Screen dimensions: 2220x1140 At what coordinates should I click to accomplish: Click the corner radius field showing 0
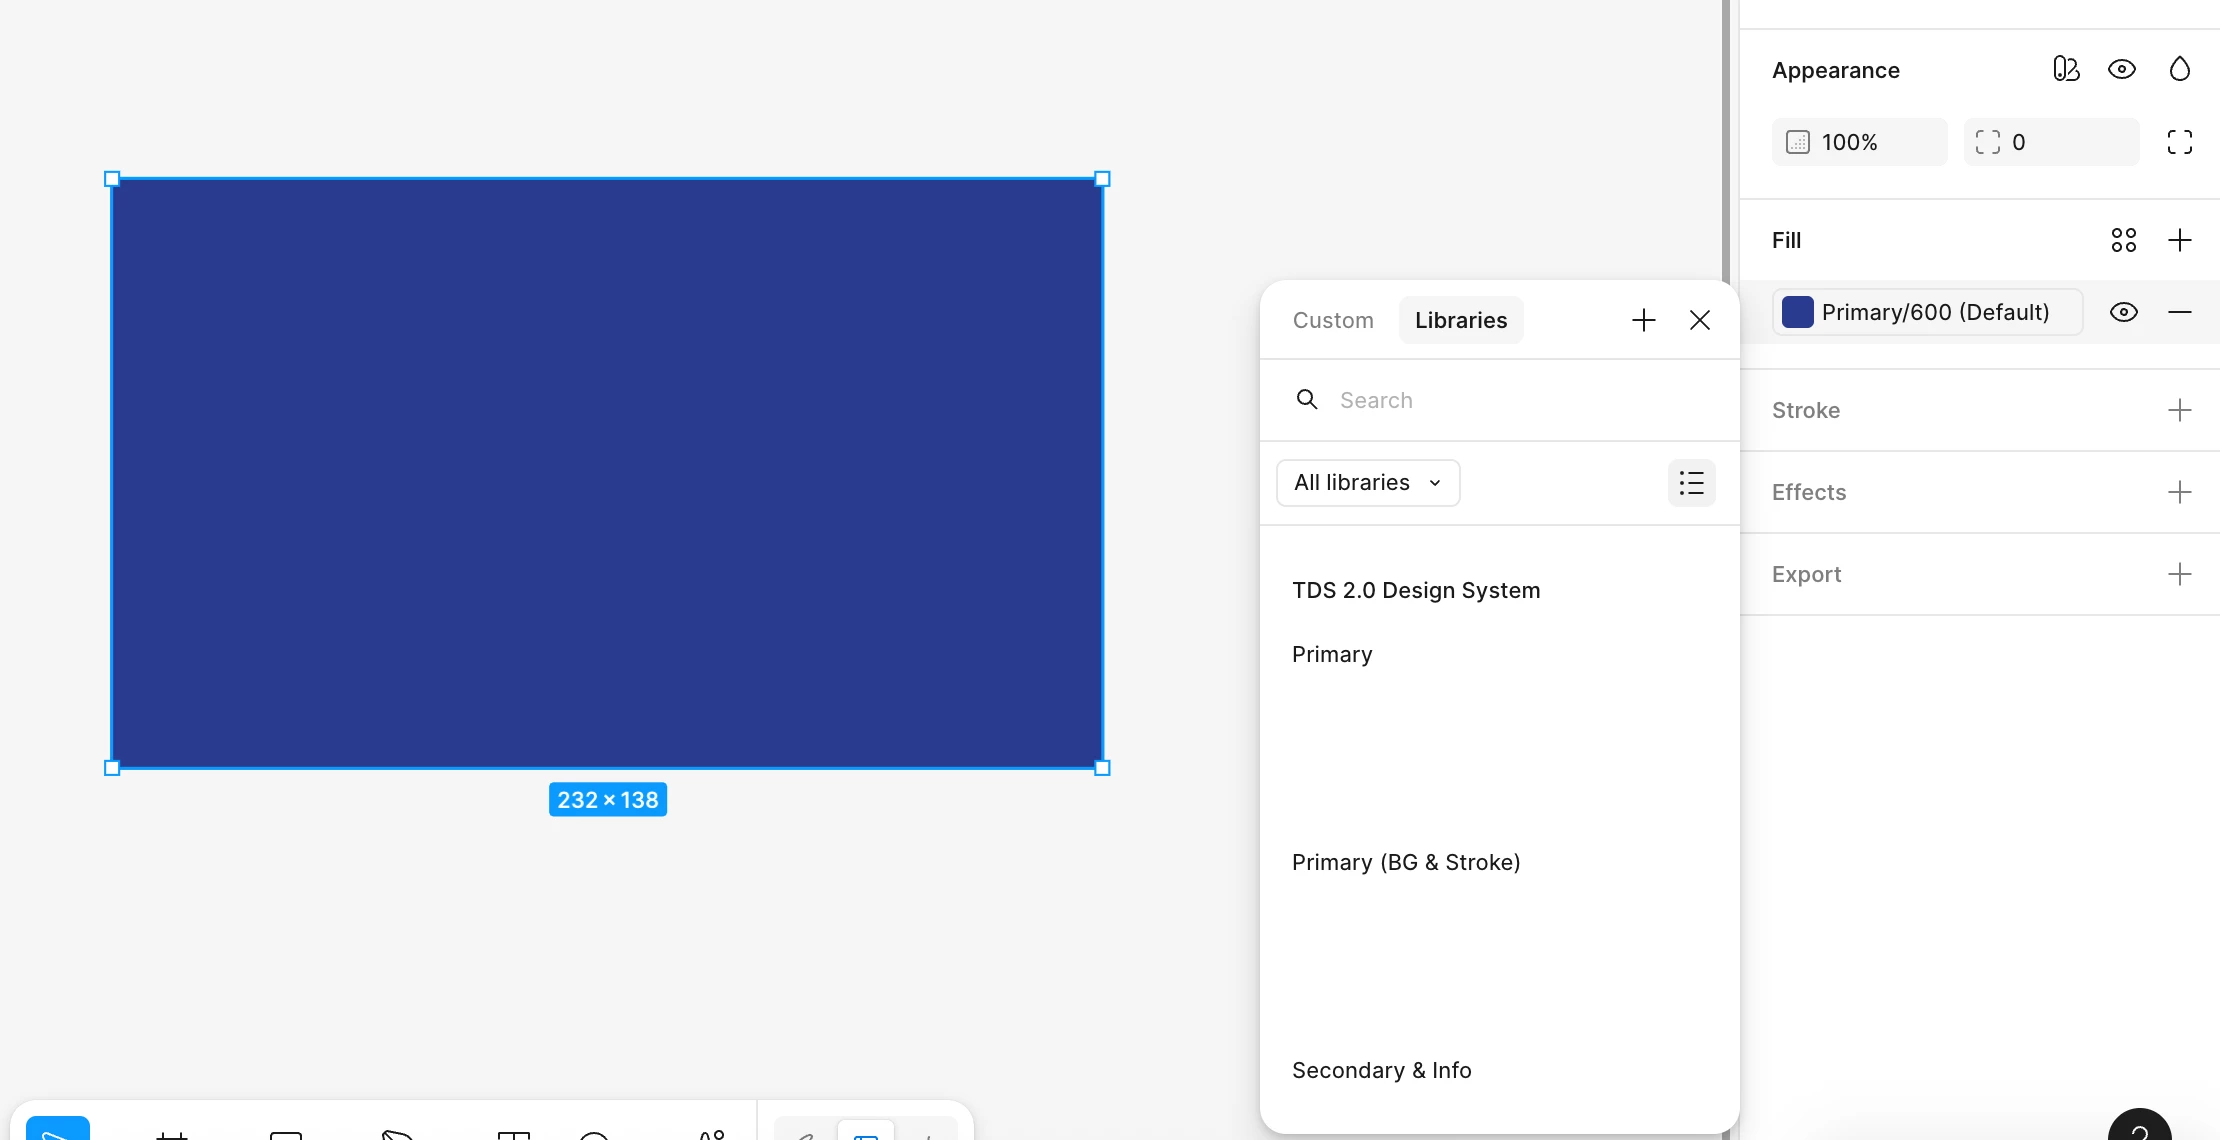tap(2052, 142)
